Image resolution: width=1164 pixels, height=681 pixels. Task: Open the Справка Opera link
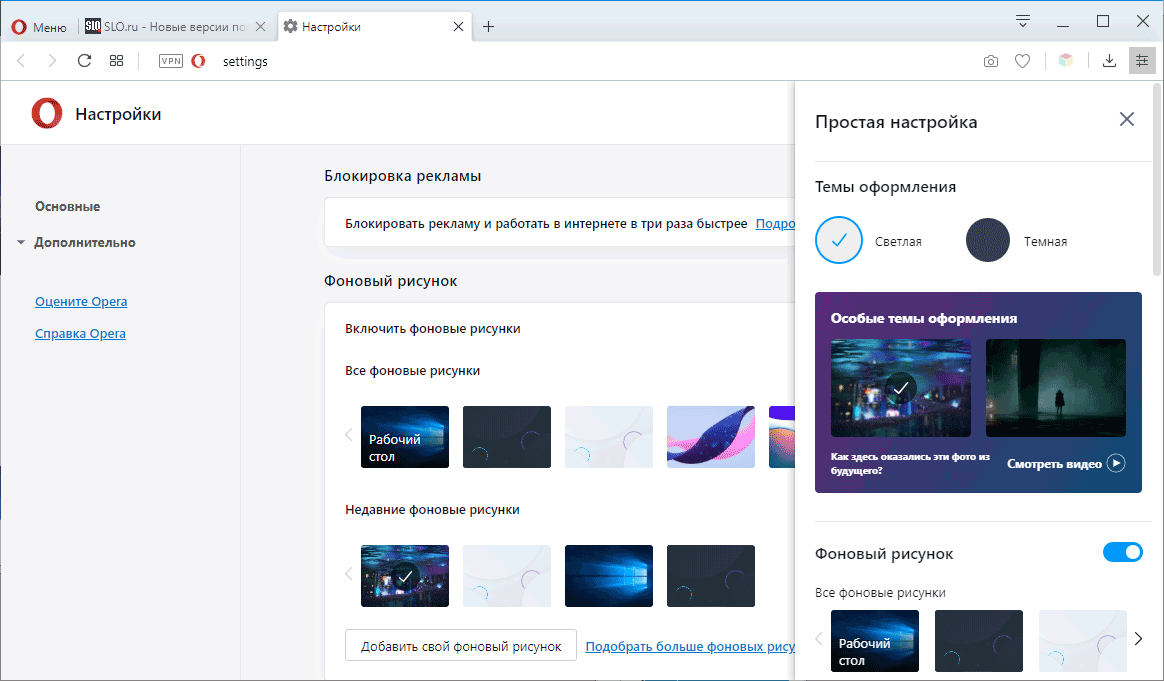[80, 333]
